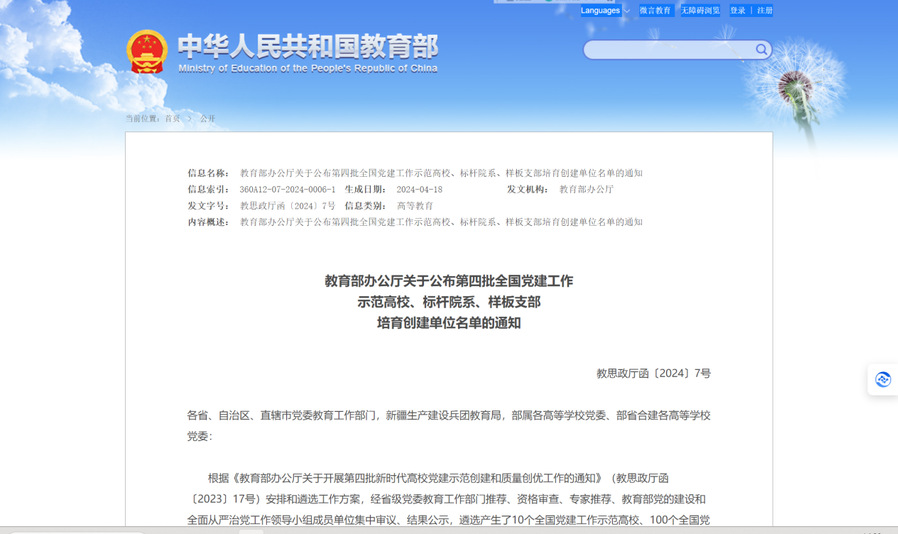
Task: Click the 发文机构 value 教育部办公厅
Action: pyautogui.click(x=586, y=189)
